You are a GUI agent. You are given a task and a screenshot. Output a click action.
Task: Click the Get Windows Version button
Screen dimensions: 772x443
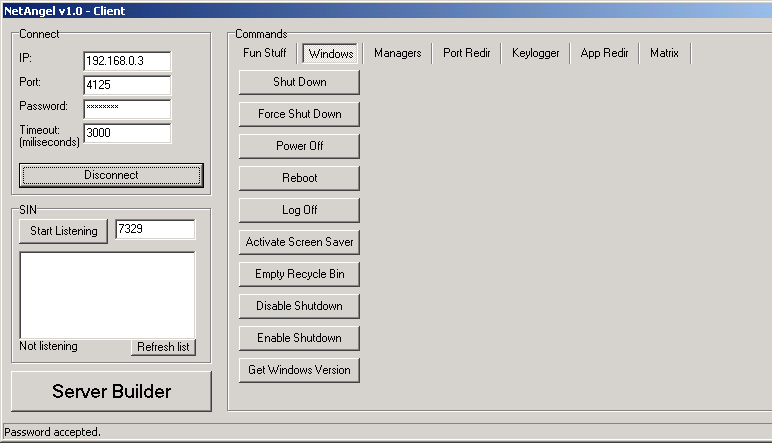(299, 370)
